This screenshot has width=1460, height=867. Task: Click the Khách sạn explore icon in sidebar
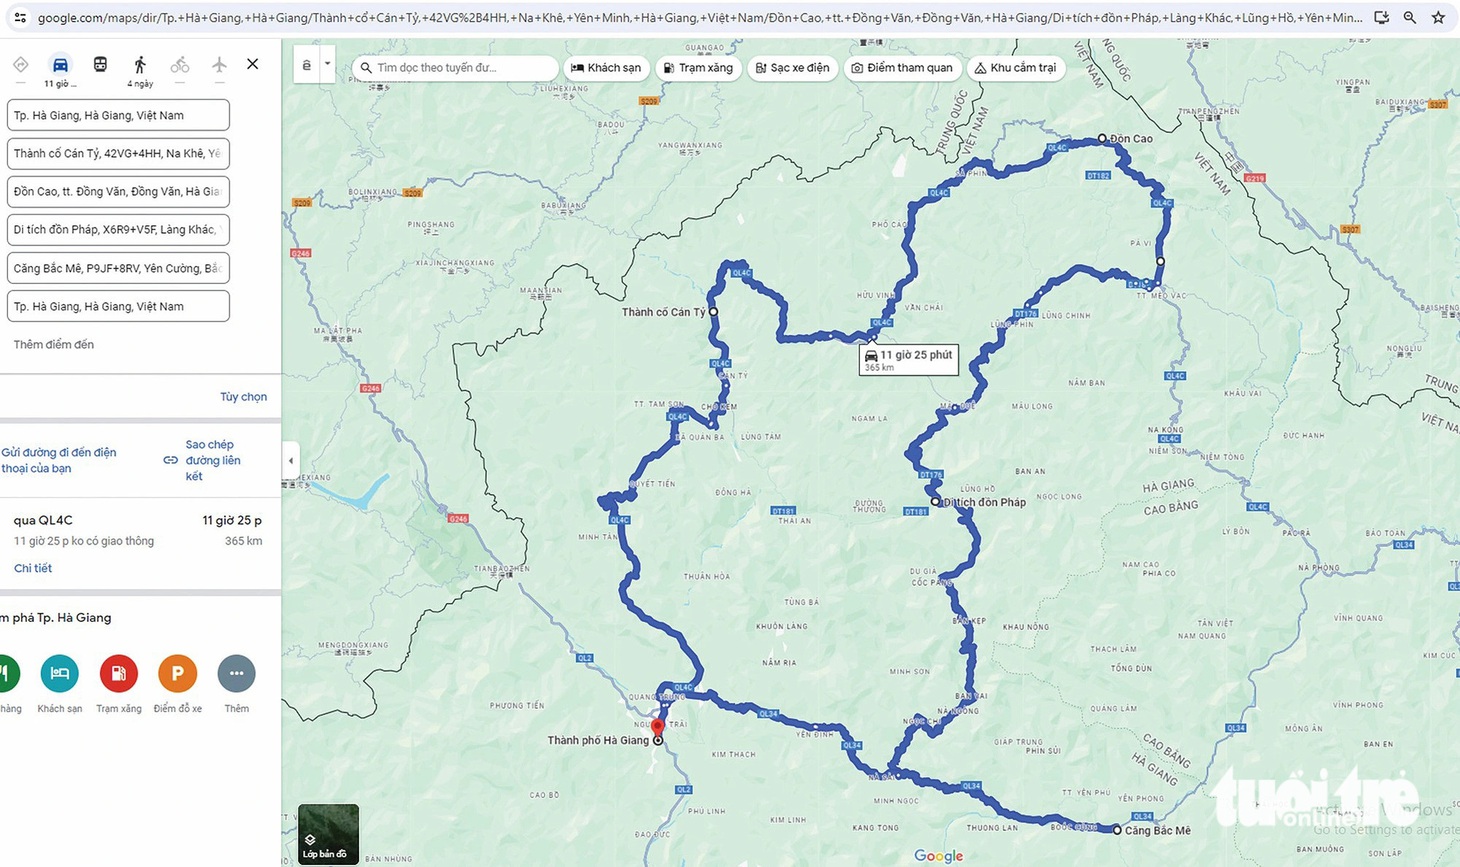tap(59, 674)
